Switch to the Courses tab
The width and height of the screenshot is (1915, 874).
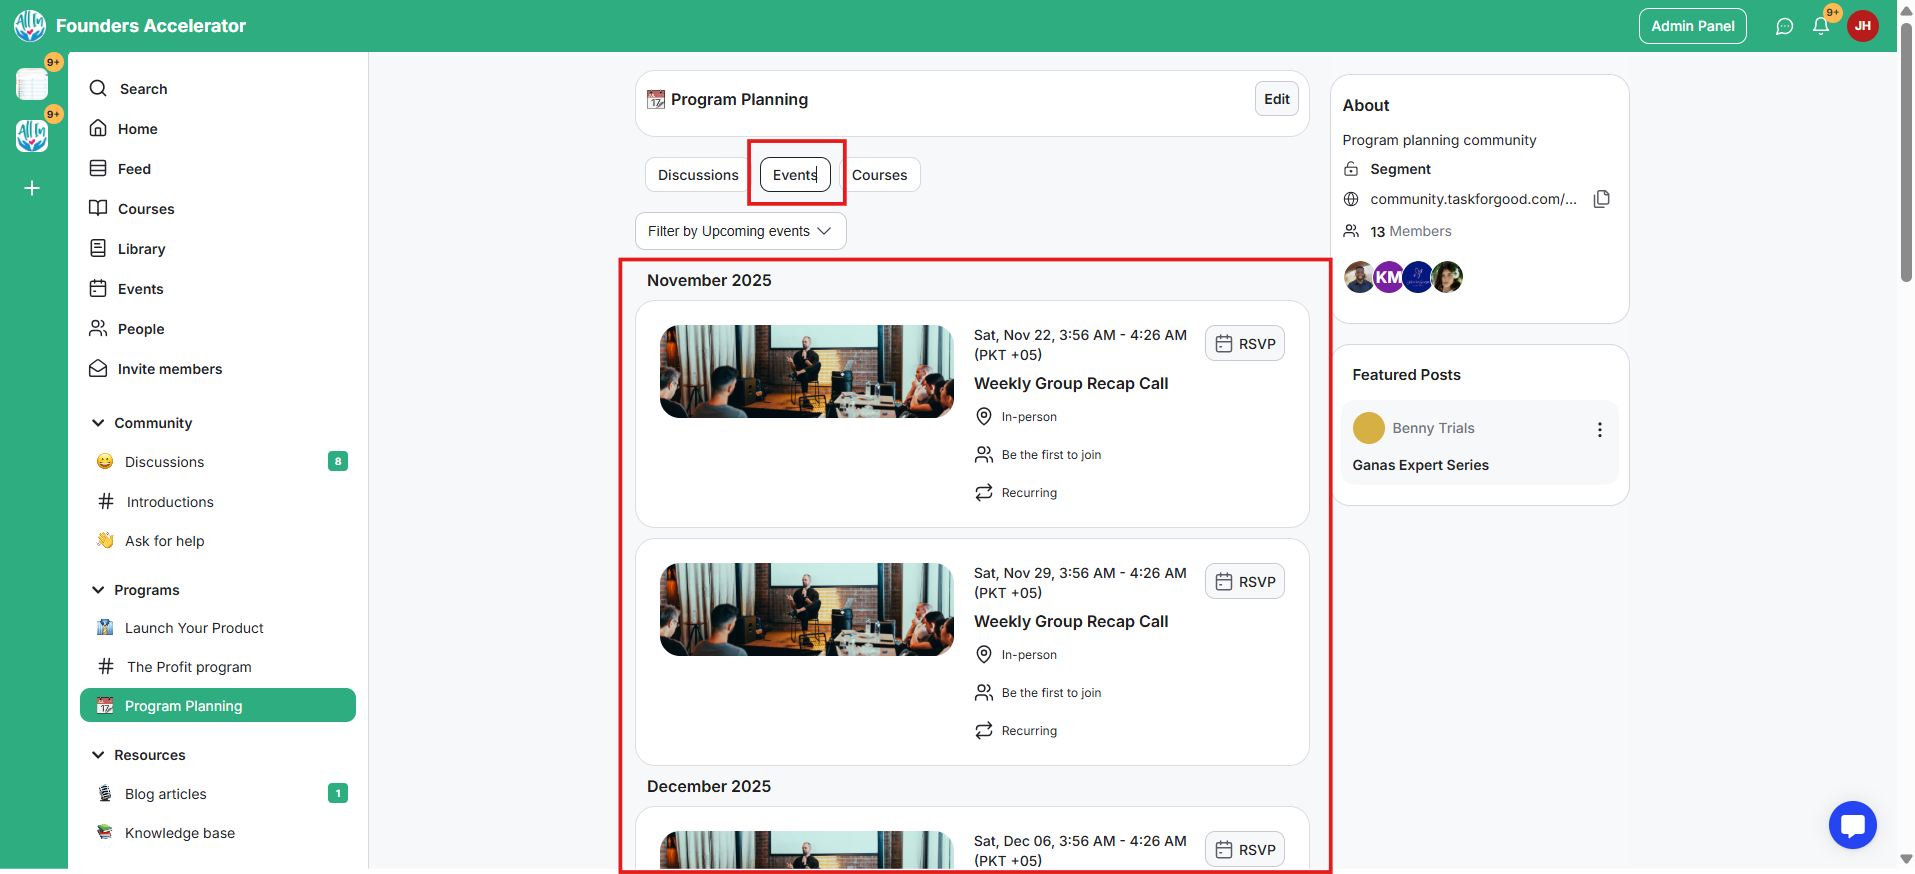[x=880, y=175]
